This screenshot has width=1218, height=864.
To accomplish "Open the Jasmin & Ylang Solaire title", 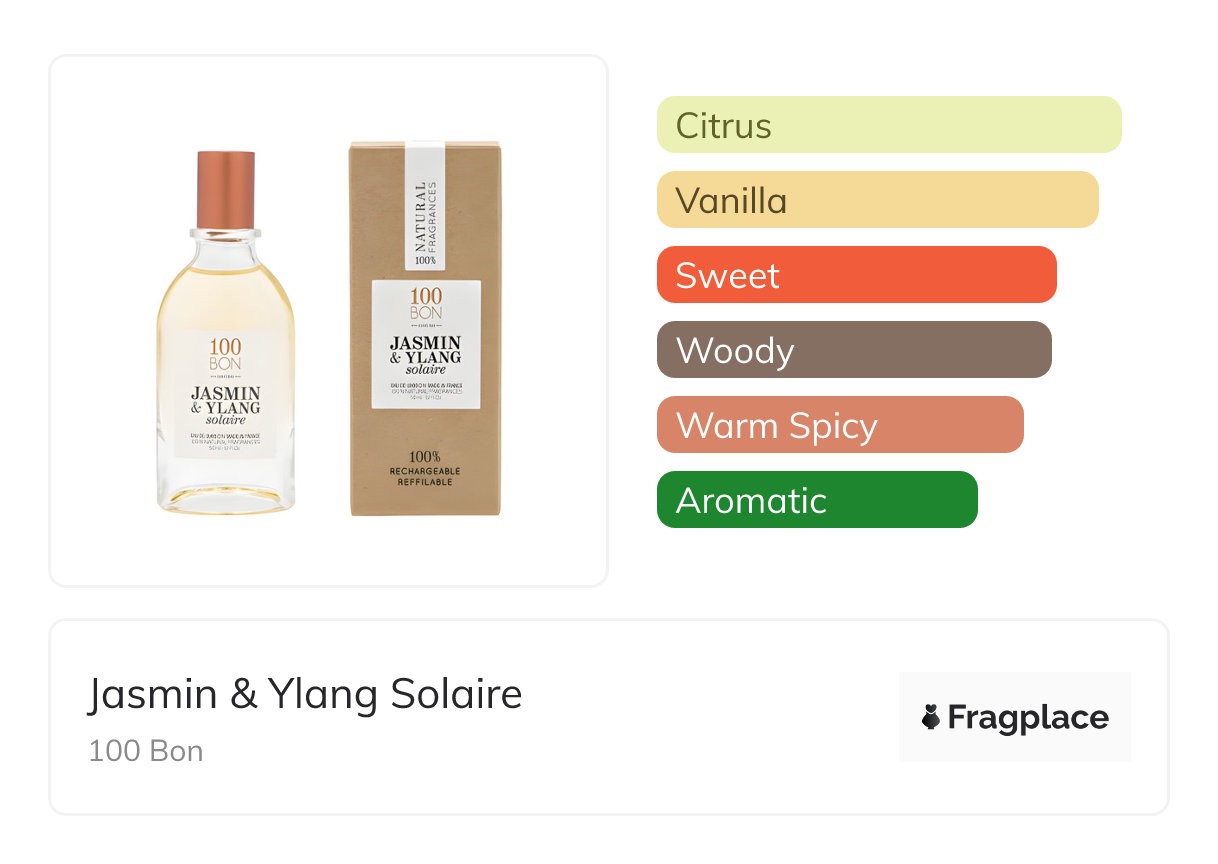I will [x=305, y=694].
